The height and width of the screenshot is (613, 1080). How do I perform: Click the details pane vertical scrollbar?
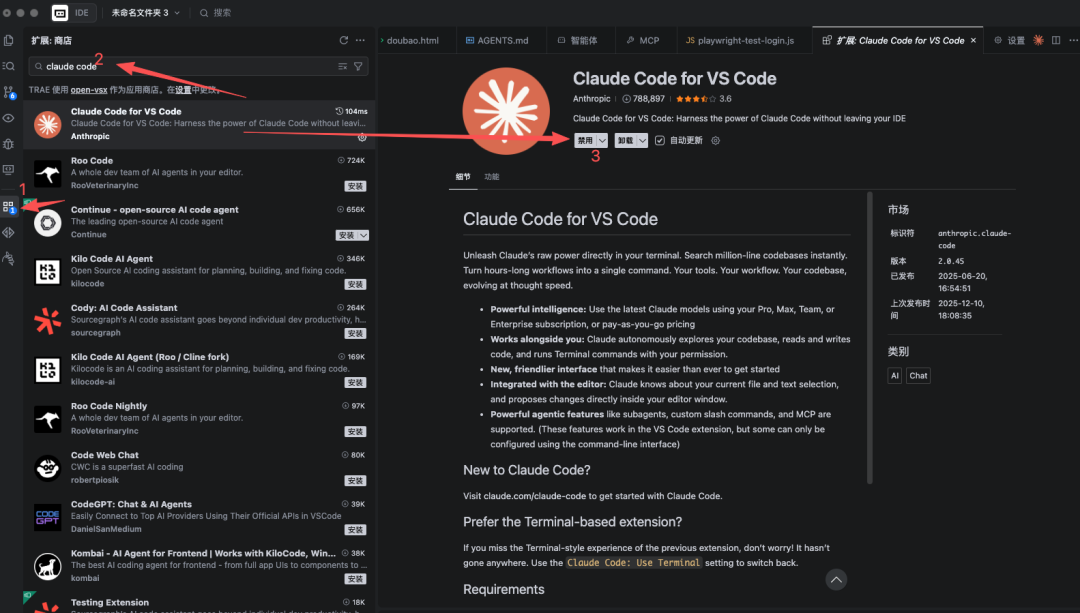[x=870, y=337]
